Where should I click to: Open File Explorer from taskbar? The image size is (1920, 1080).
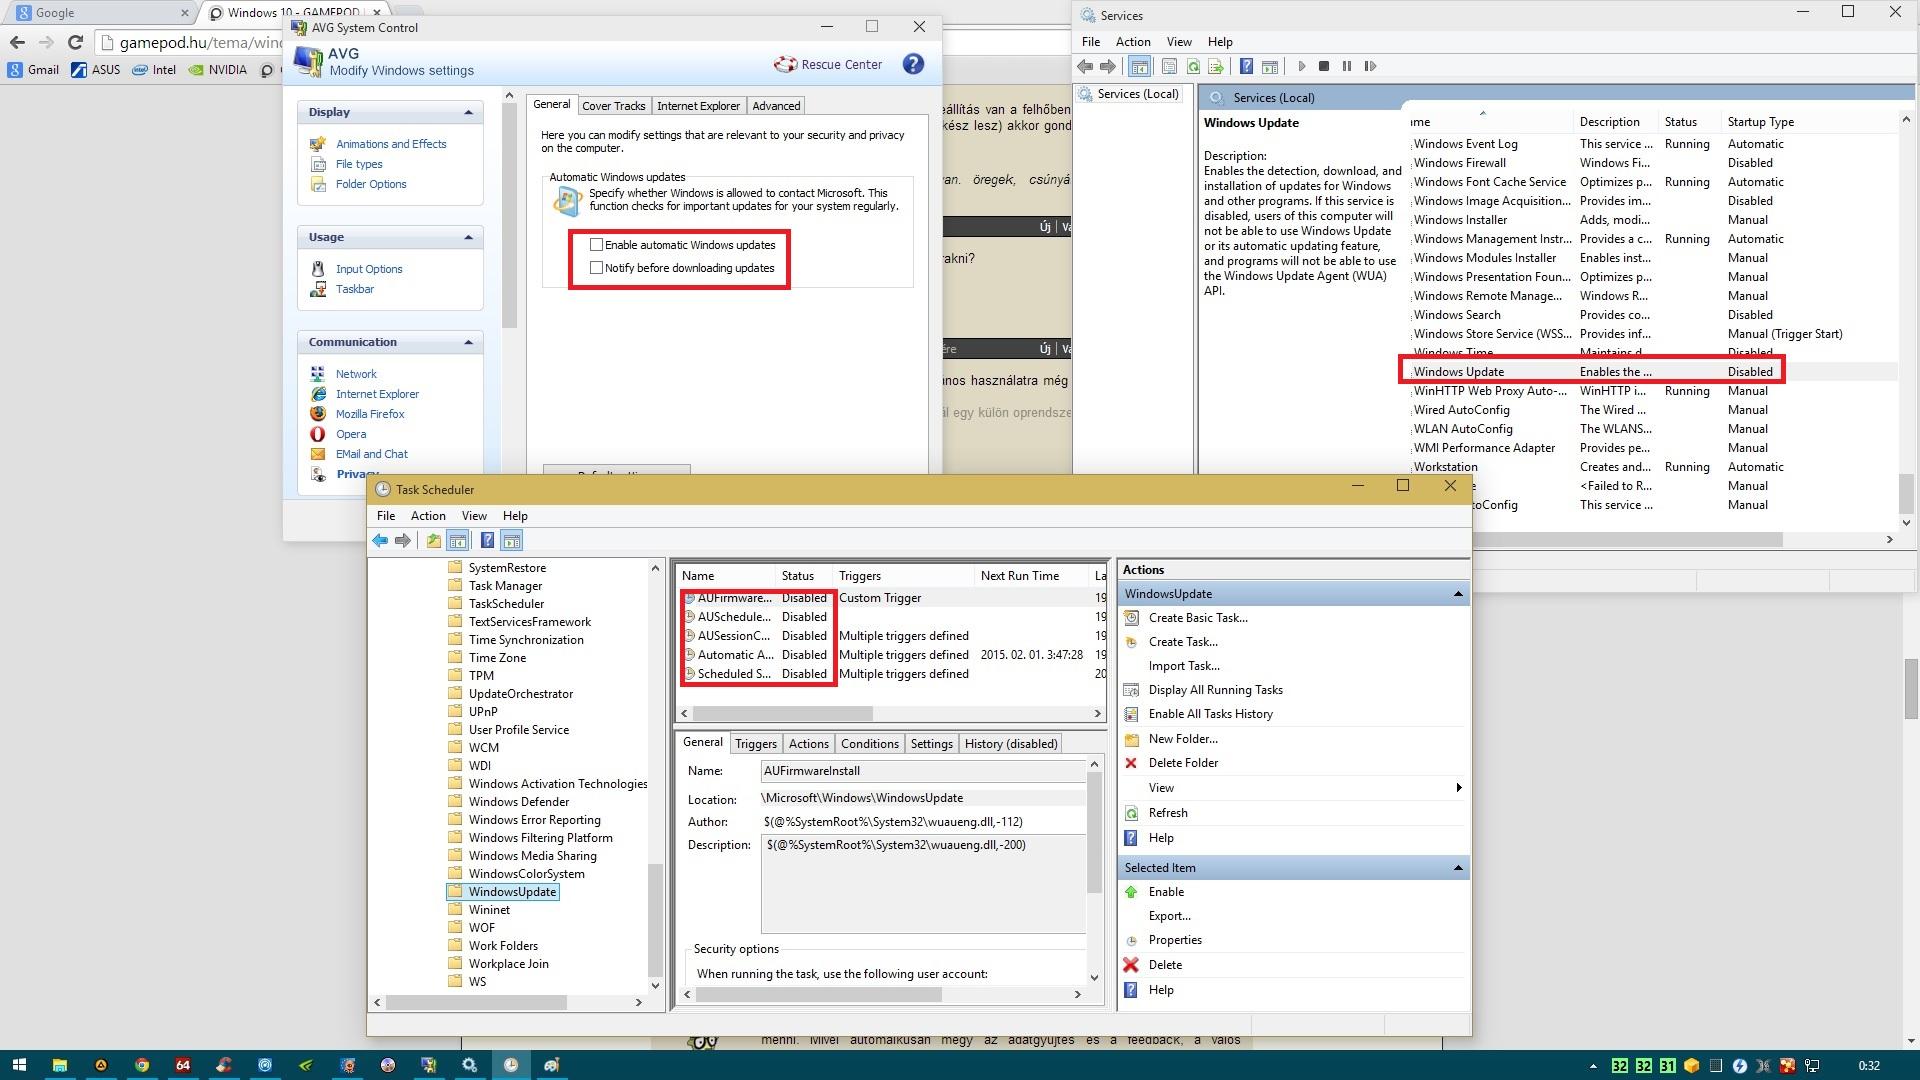[59, 1065]
